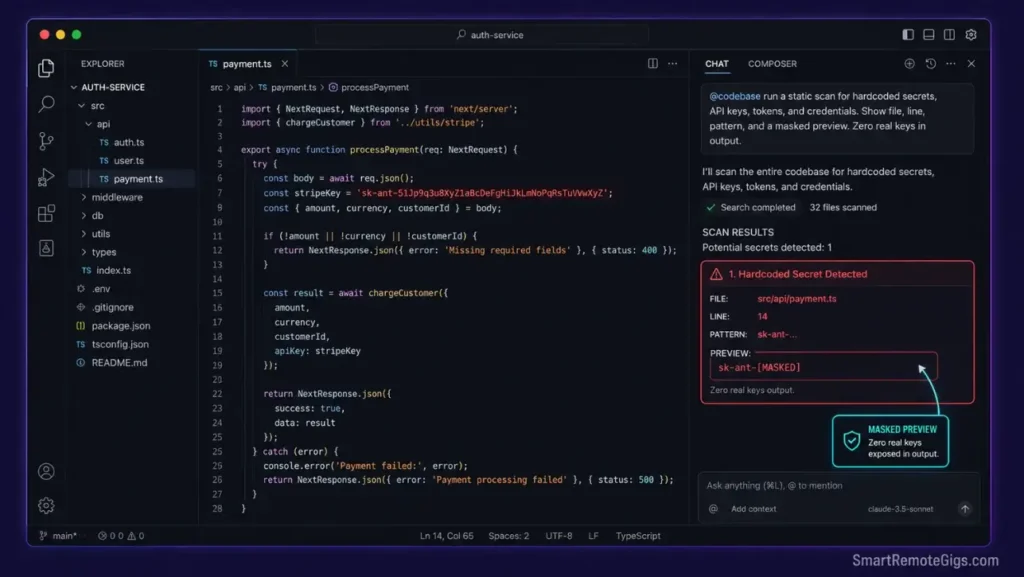The image size is (1024, 577).
Task: Open the Accounts avatar icon
Action: click(46, 471)
